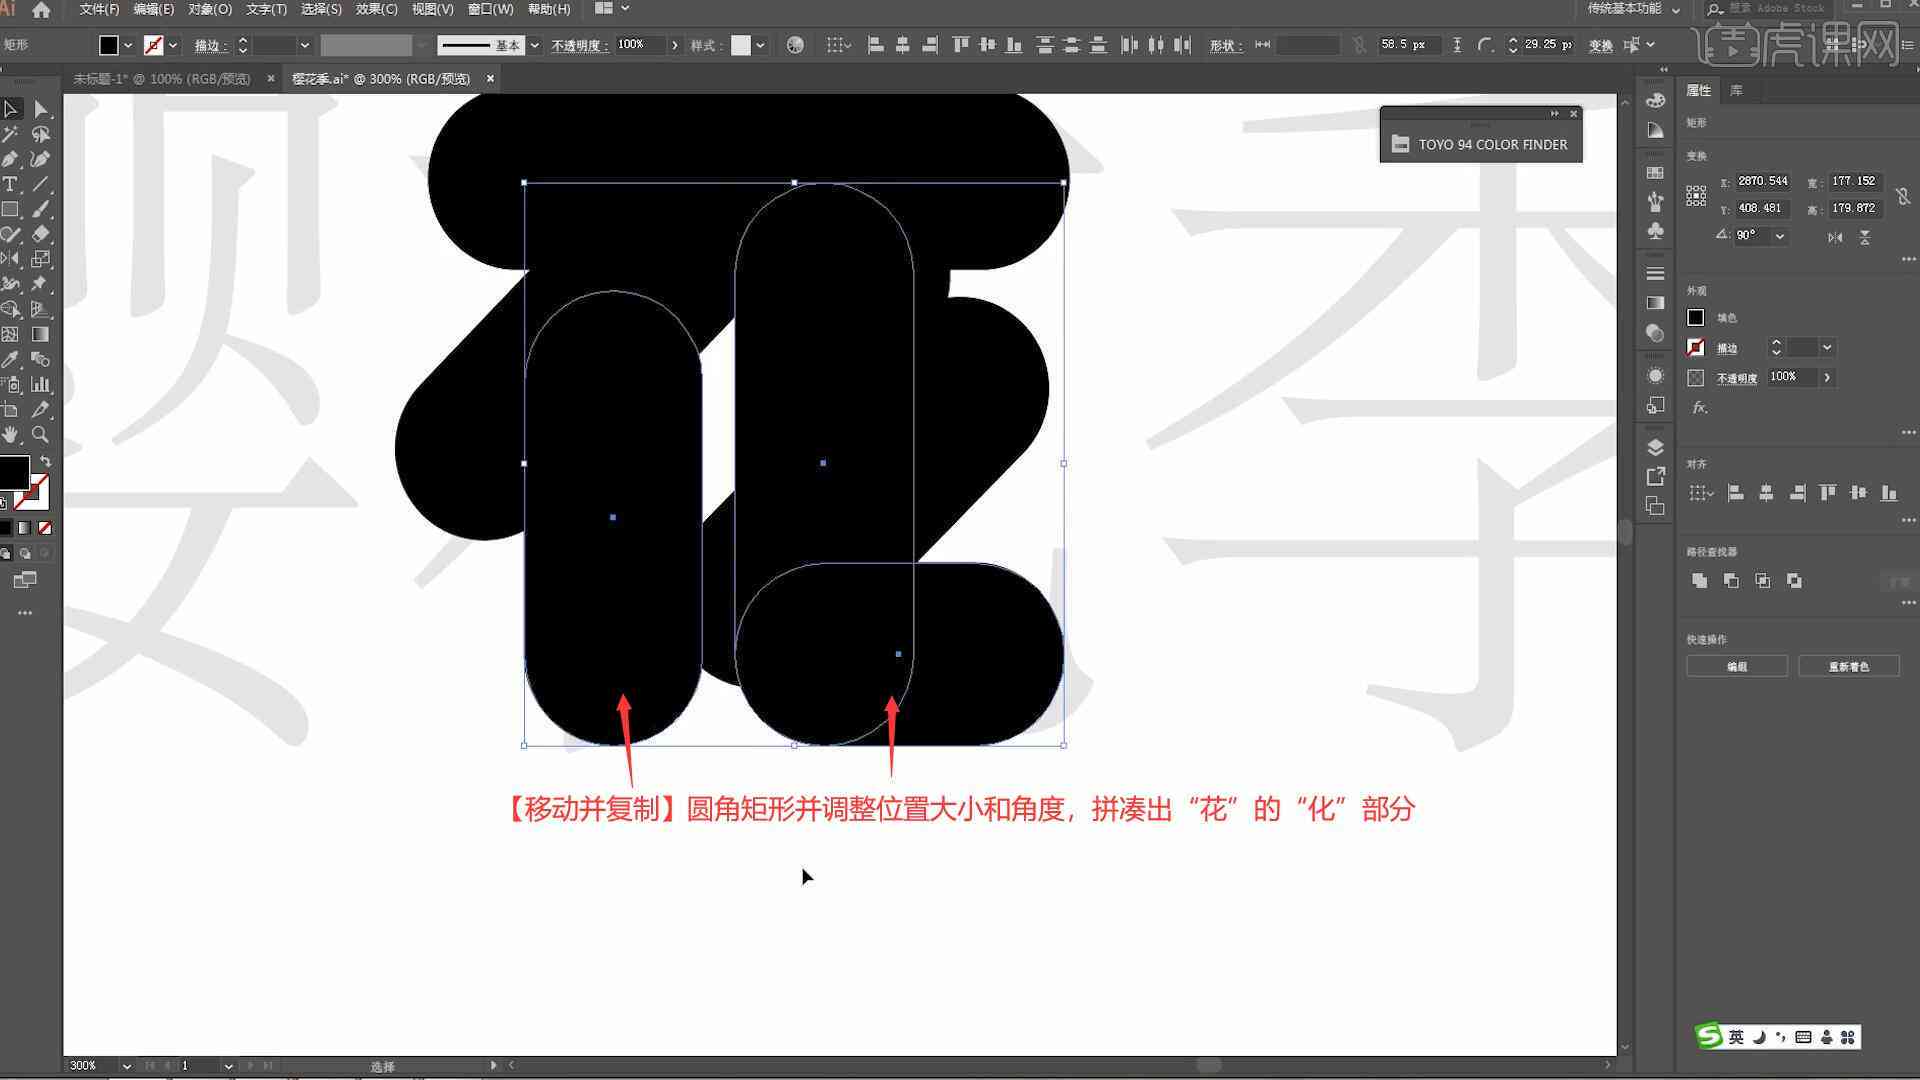Set Gradient mode in toolbox
The height and width of the screenshot is (1080, 1920).
click(x=25, y=527)
